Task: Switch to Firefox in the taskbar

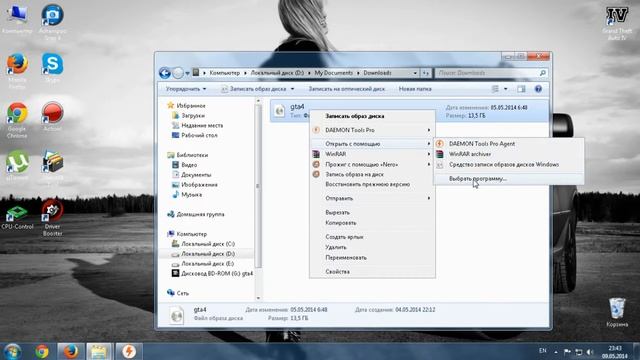Action: pyautogui.click(x=71, y=351)
